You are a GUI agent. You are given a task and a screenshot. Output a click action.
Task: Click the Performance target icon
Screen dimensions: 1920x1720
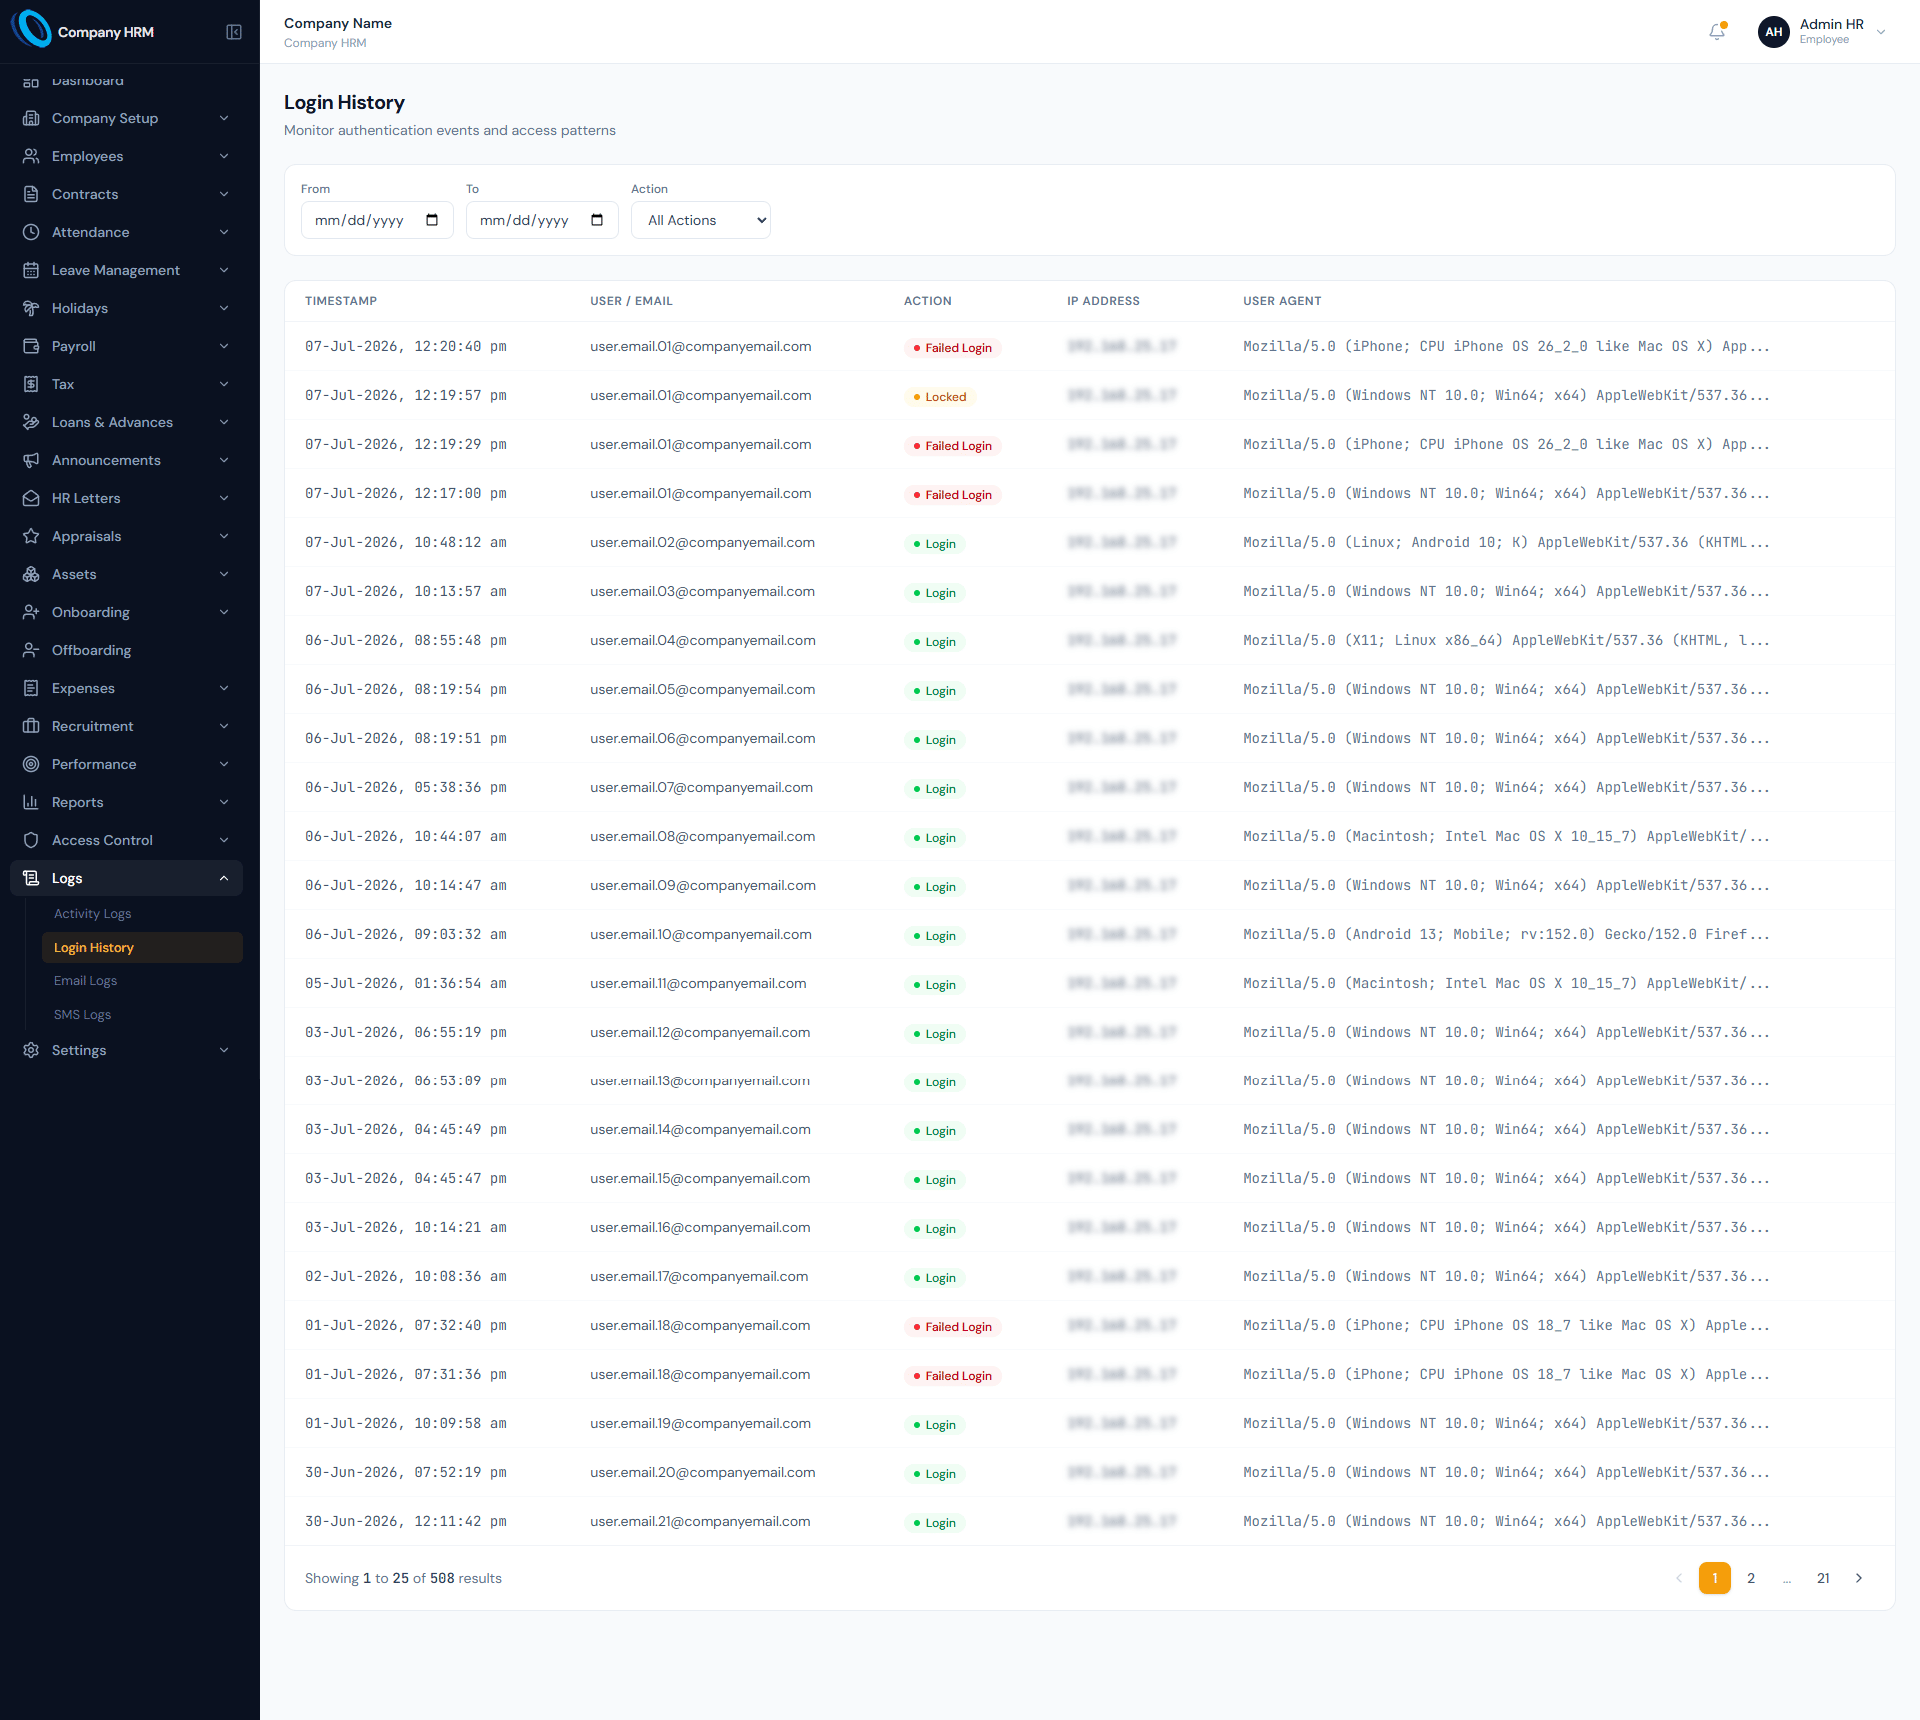[31, 764]
